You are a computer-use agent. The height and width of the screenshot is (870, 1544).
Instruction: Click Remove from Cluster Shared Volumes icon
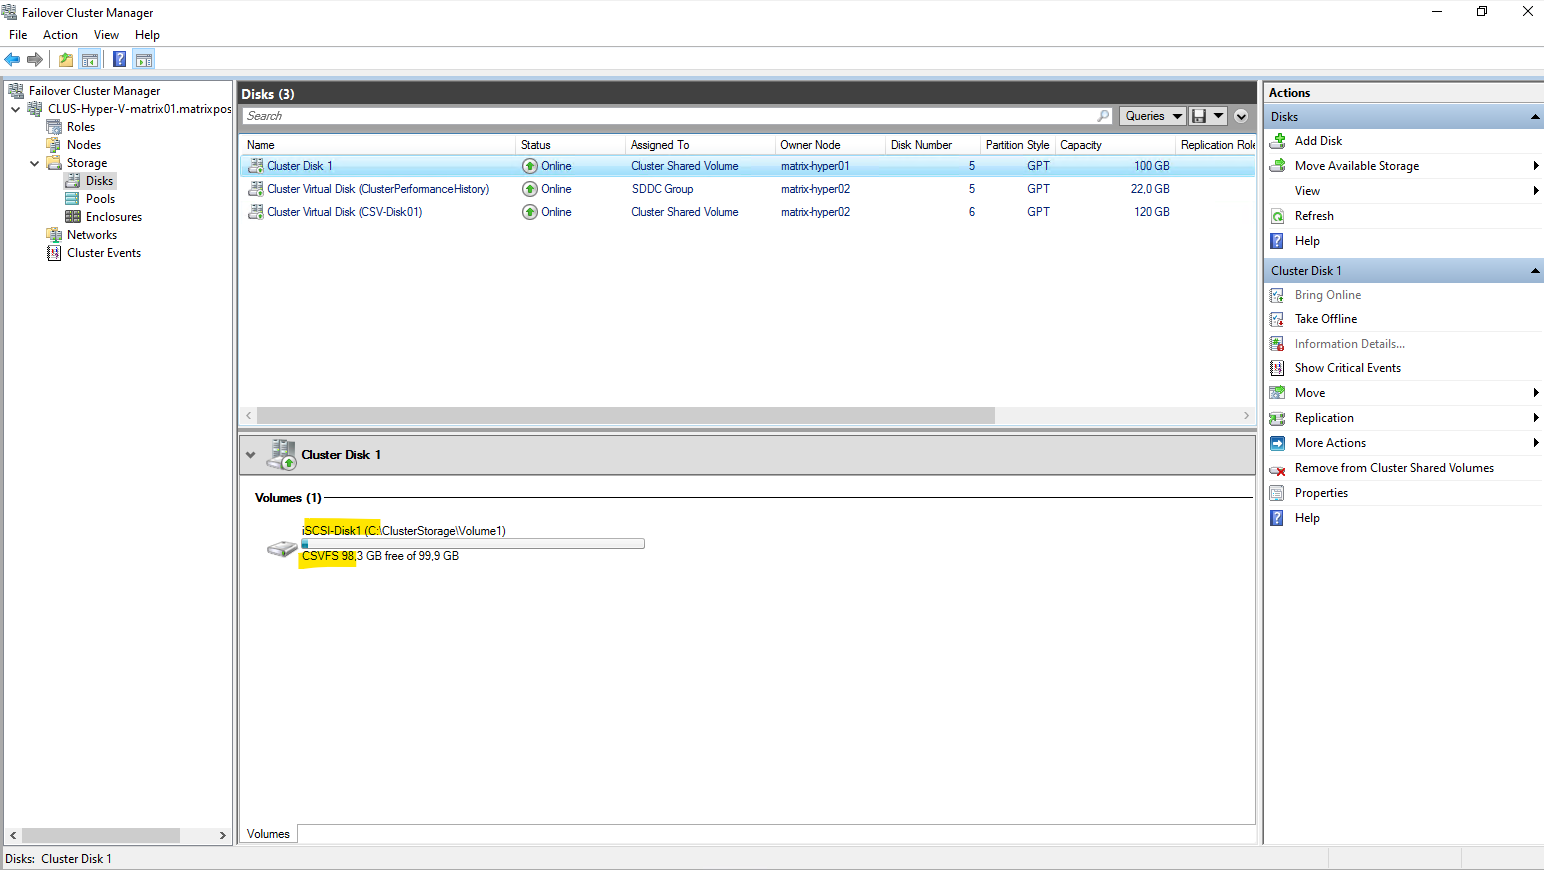(x=1277, y=469)
